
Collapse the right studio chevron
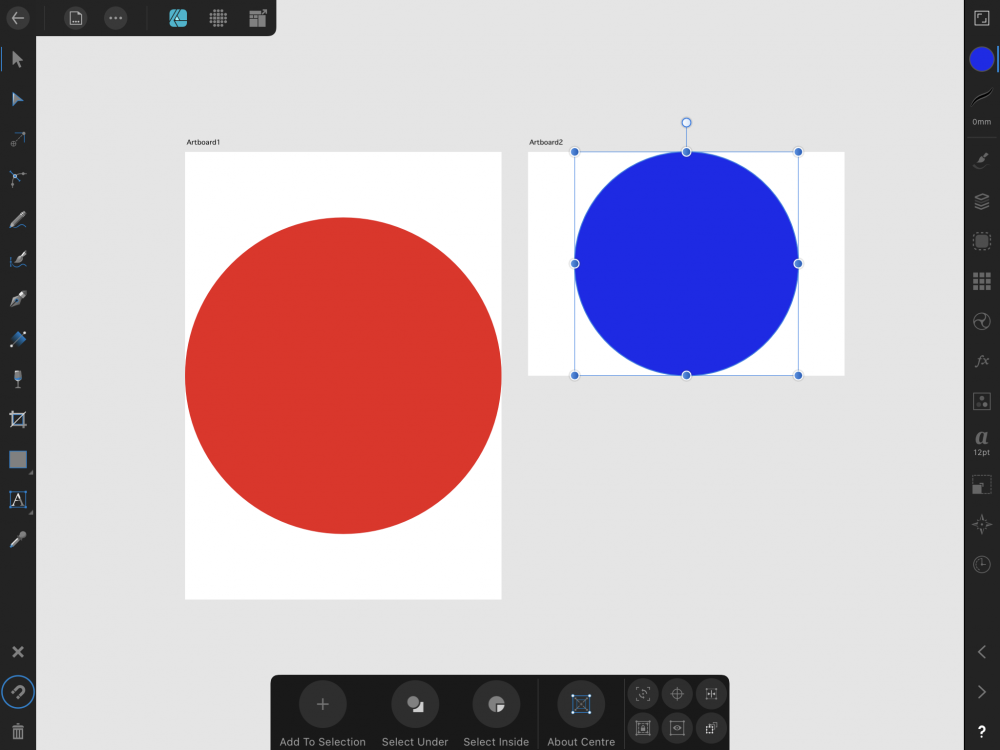(x=981, y=691)
